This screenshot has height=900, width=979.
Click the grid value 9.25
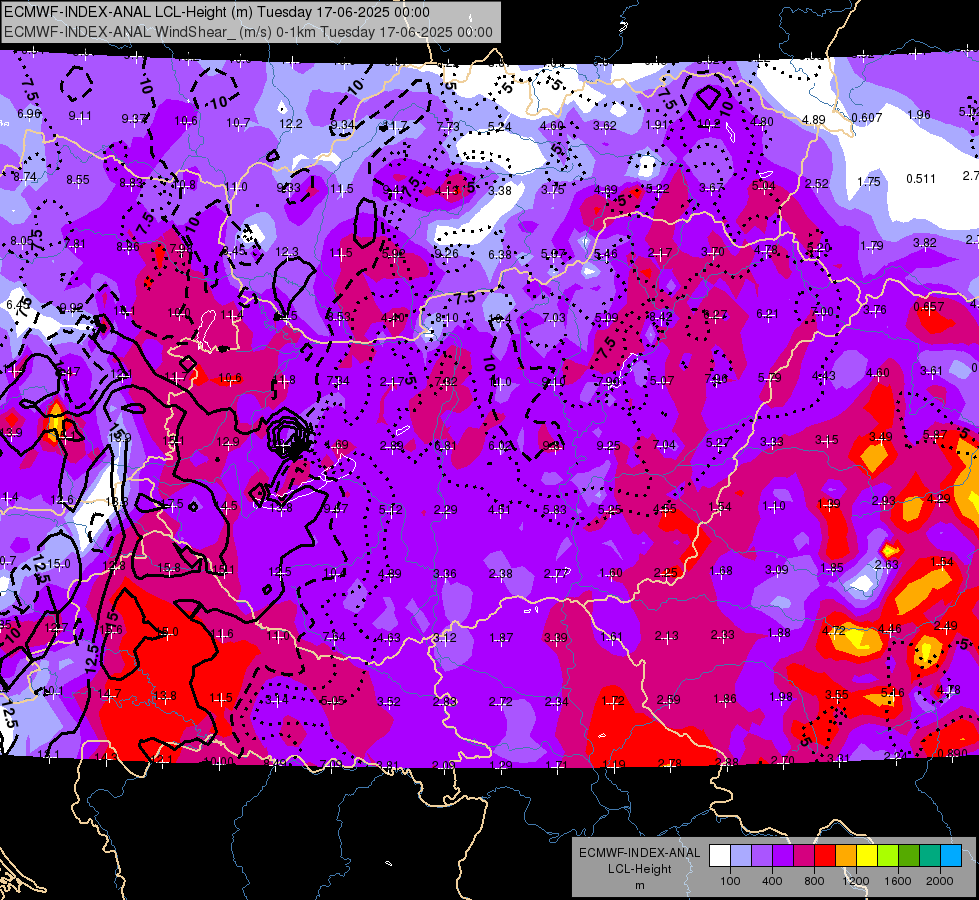point(609,445)
